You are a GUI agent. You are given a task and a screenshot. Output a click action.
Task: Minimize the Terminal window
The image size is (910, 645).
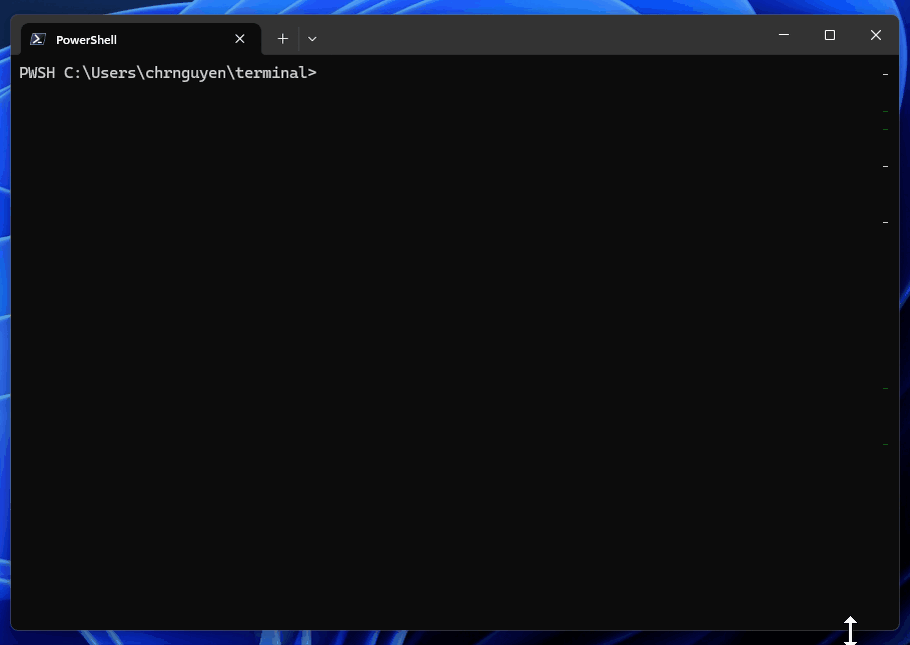783,35
